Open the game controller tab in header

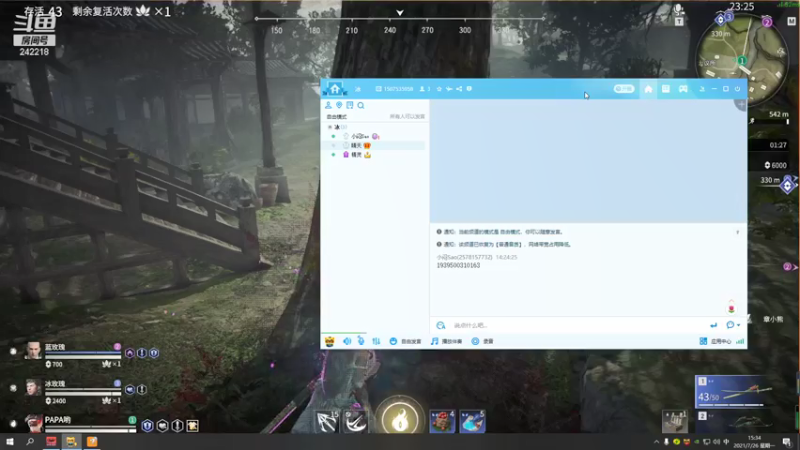tap(683, 89)
